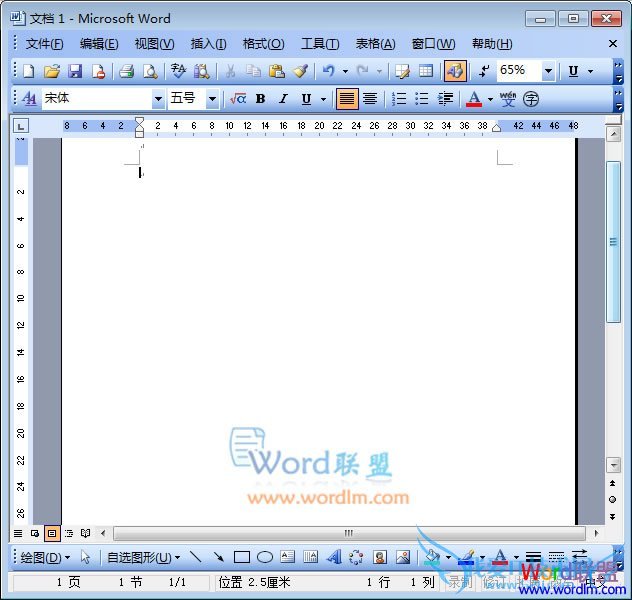Click the Copy icon

(254, 71)
